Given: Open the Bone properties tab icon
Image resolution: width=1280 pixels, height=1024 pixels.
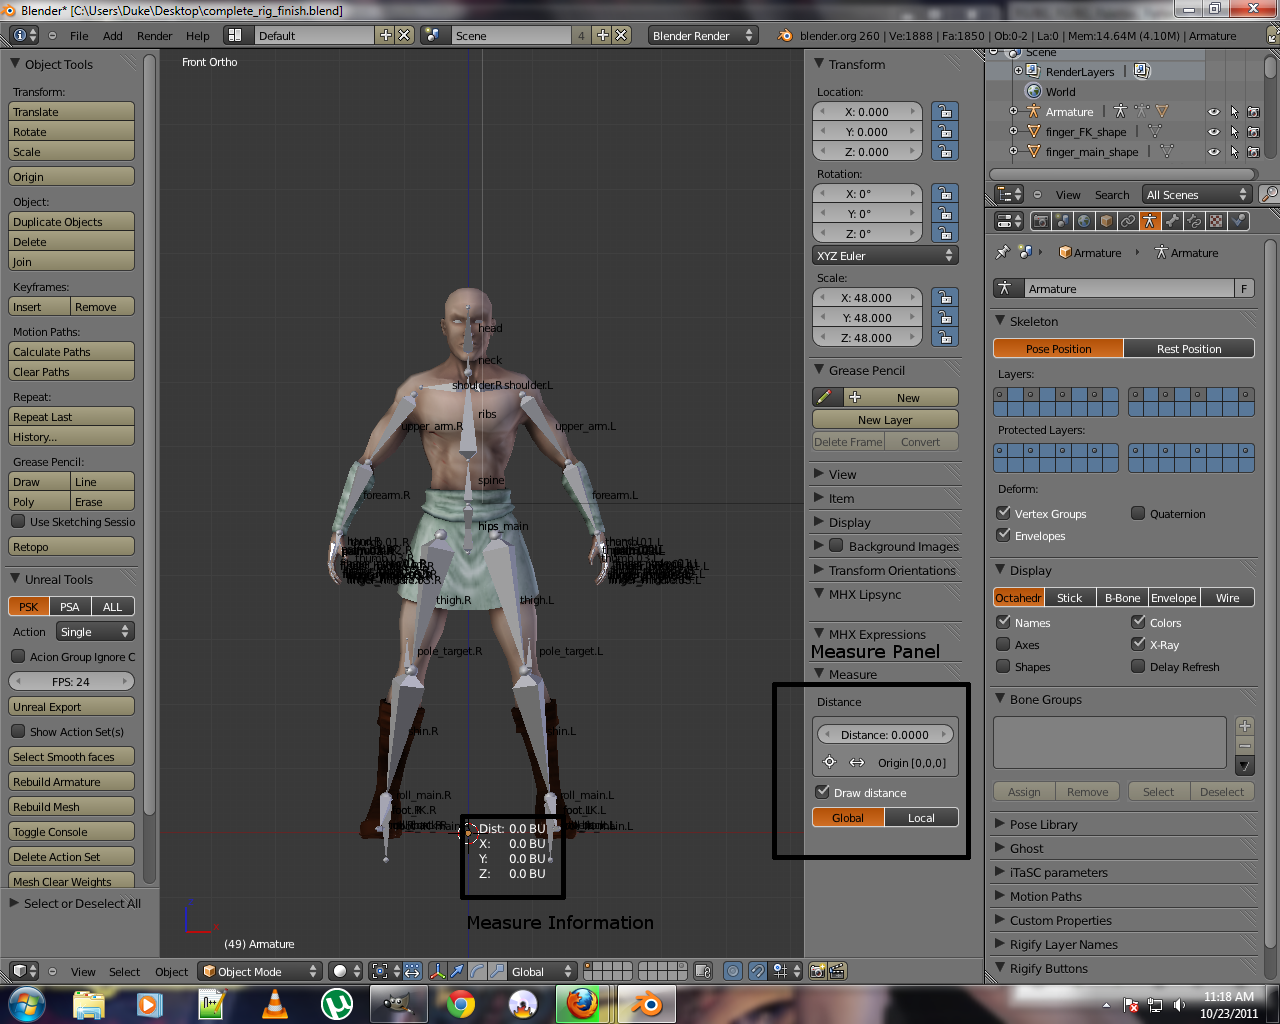Looking at the screenshot, I should [1172, 221].
